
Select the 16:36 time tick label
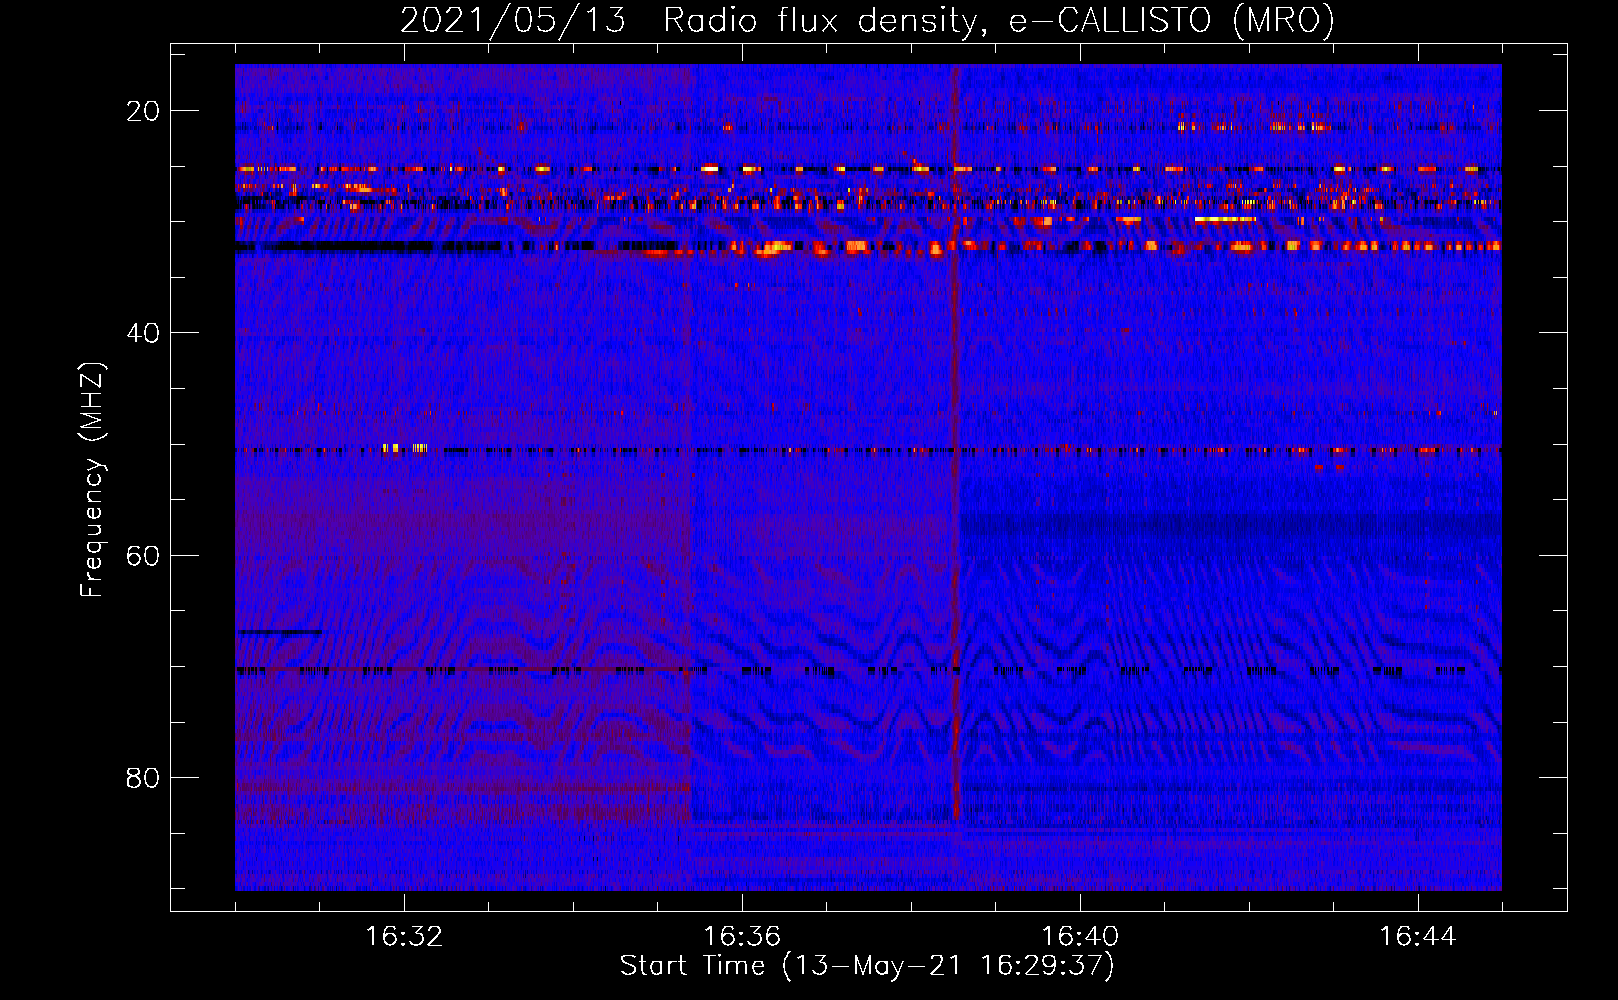click(x=742, y=937)
